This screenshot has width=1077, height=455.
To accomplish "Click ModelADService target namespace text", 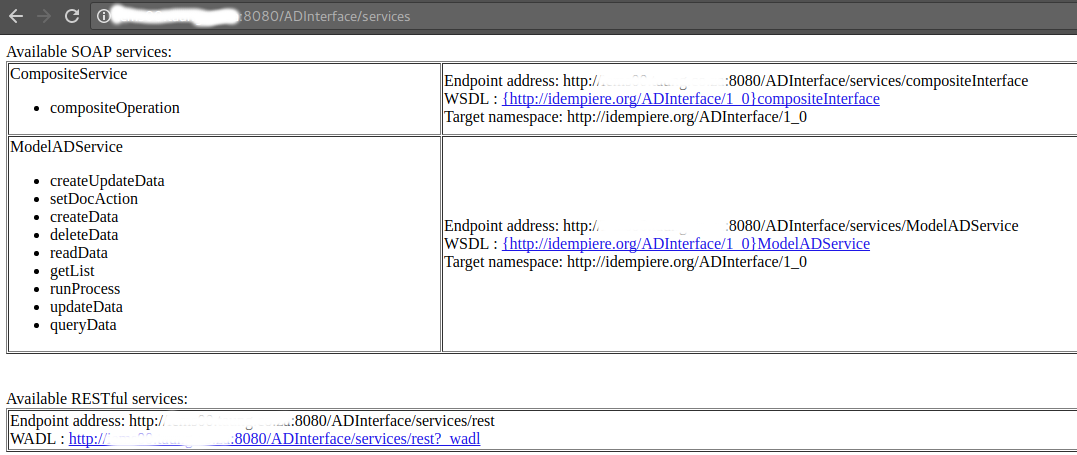I will [x=626, y=262].
